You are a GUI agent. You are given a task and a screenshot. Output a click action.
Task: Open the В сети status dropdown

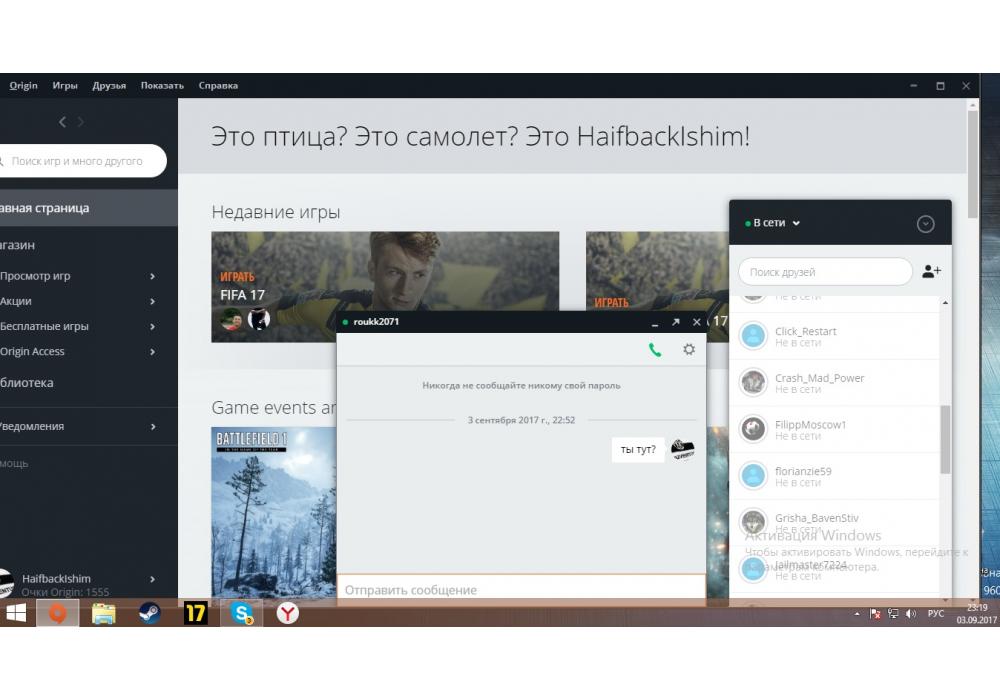point(773,223)
